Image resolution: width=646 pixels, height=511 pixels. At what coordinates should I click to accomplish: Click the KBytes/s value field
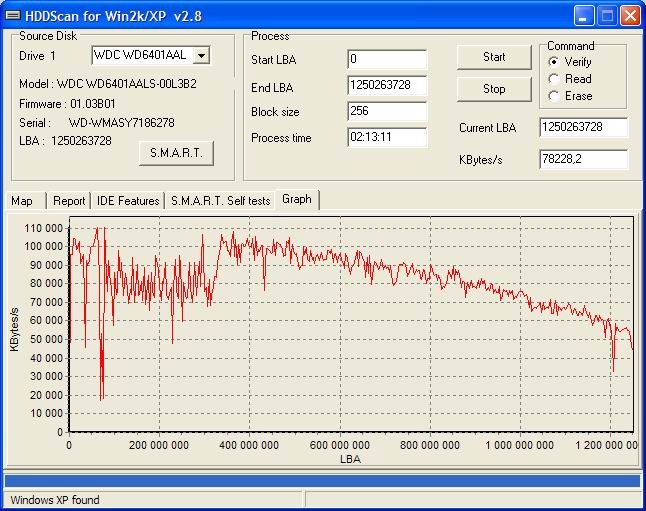point(583,159)
